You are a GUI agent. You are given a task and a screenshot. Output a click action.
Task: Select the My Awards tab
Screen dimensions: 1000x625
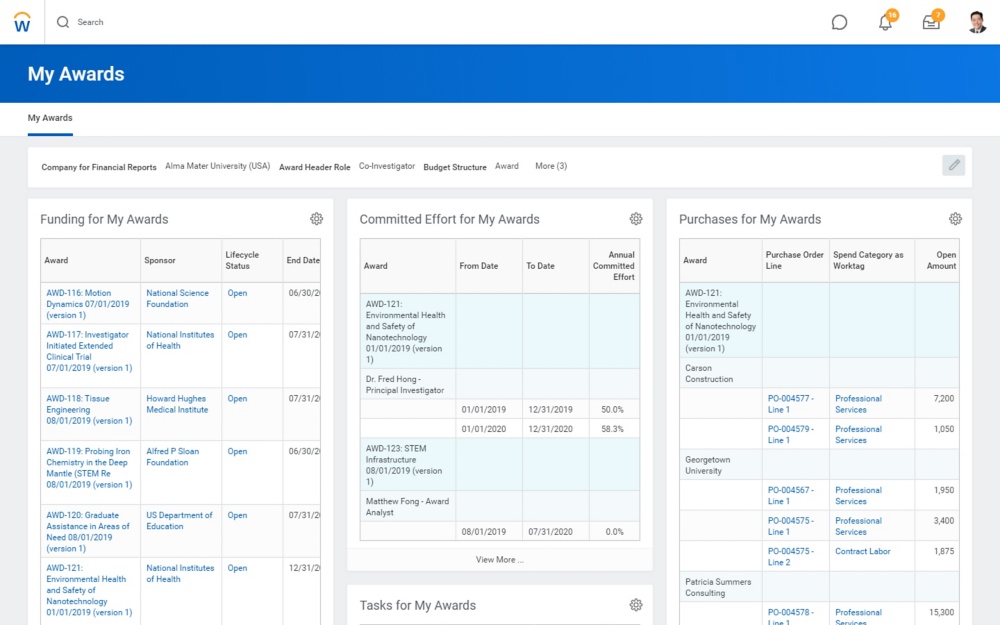click(50, 118)
